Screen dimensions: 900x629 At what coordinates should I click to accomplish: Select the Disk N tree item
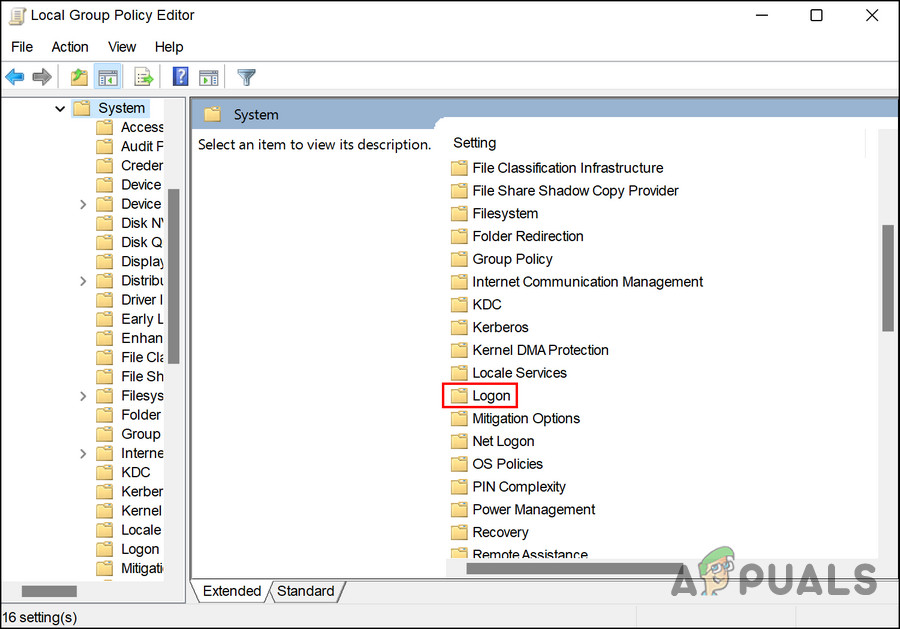coord(142,223)
